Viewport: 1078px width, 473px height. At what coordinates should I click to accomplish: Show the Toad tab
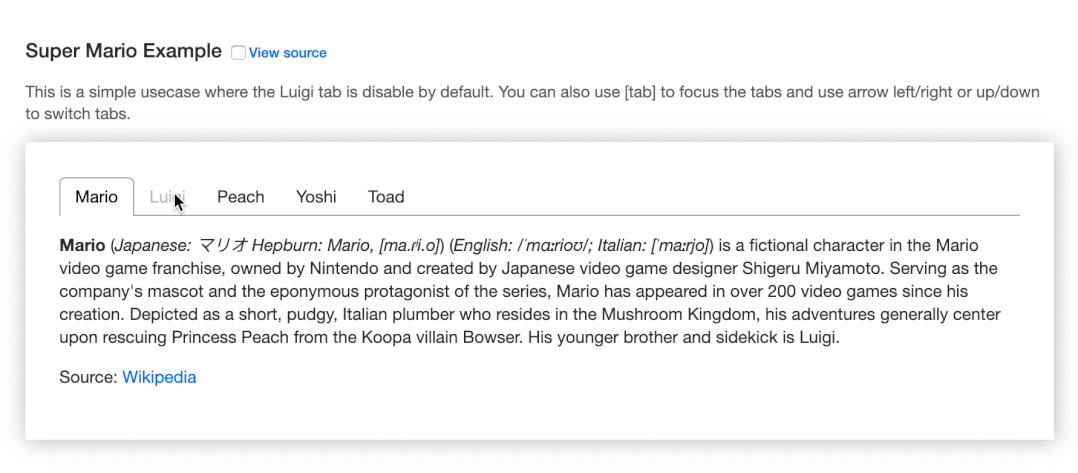[386, 197]
